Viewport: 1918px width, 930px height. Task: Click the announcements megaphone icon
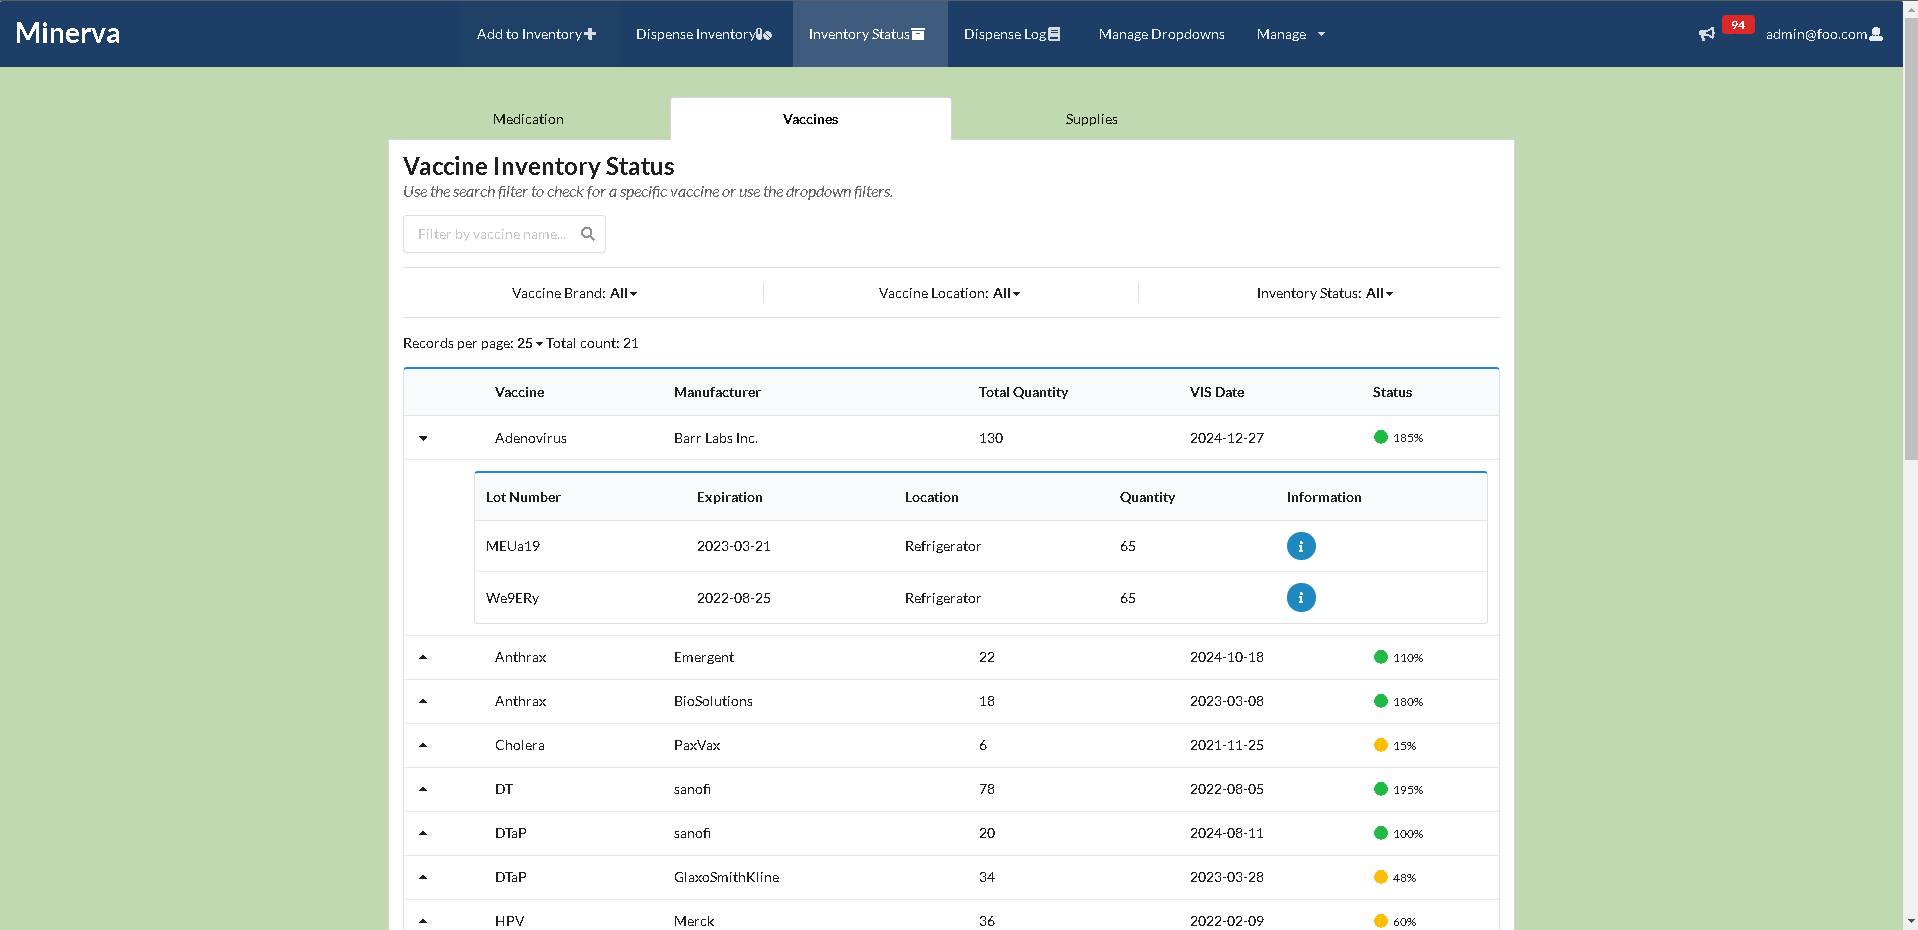click(x=1707, y=34)
